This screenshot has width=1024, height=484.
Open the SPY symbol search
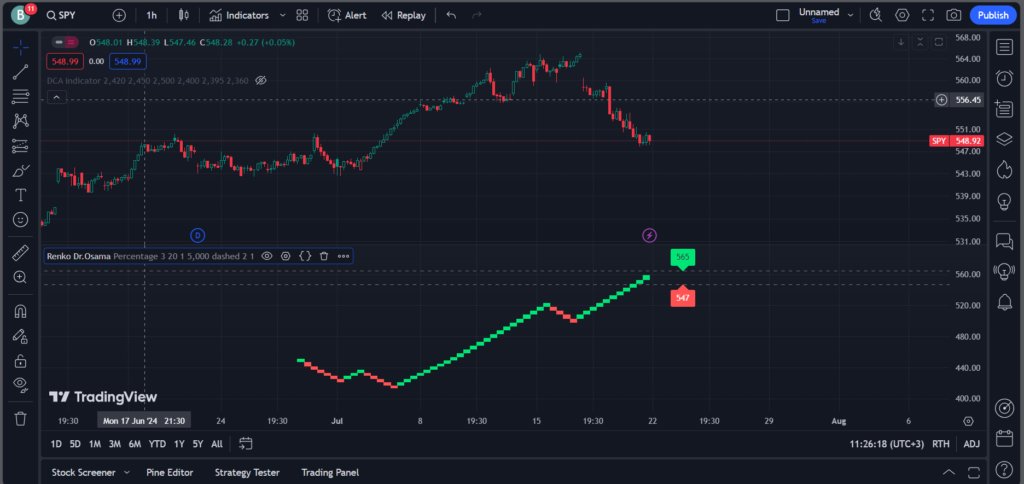coord(61,15)
